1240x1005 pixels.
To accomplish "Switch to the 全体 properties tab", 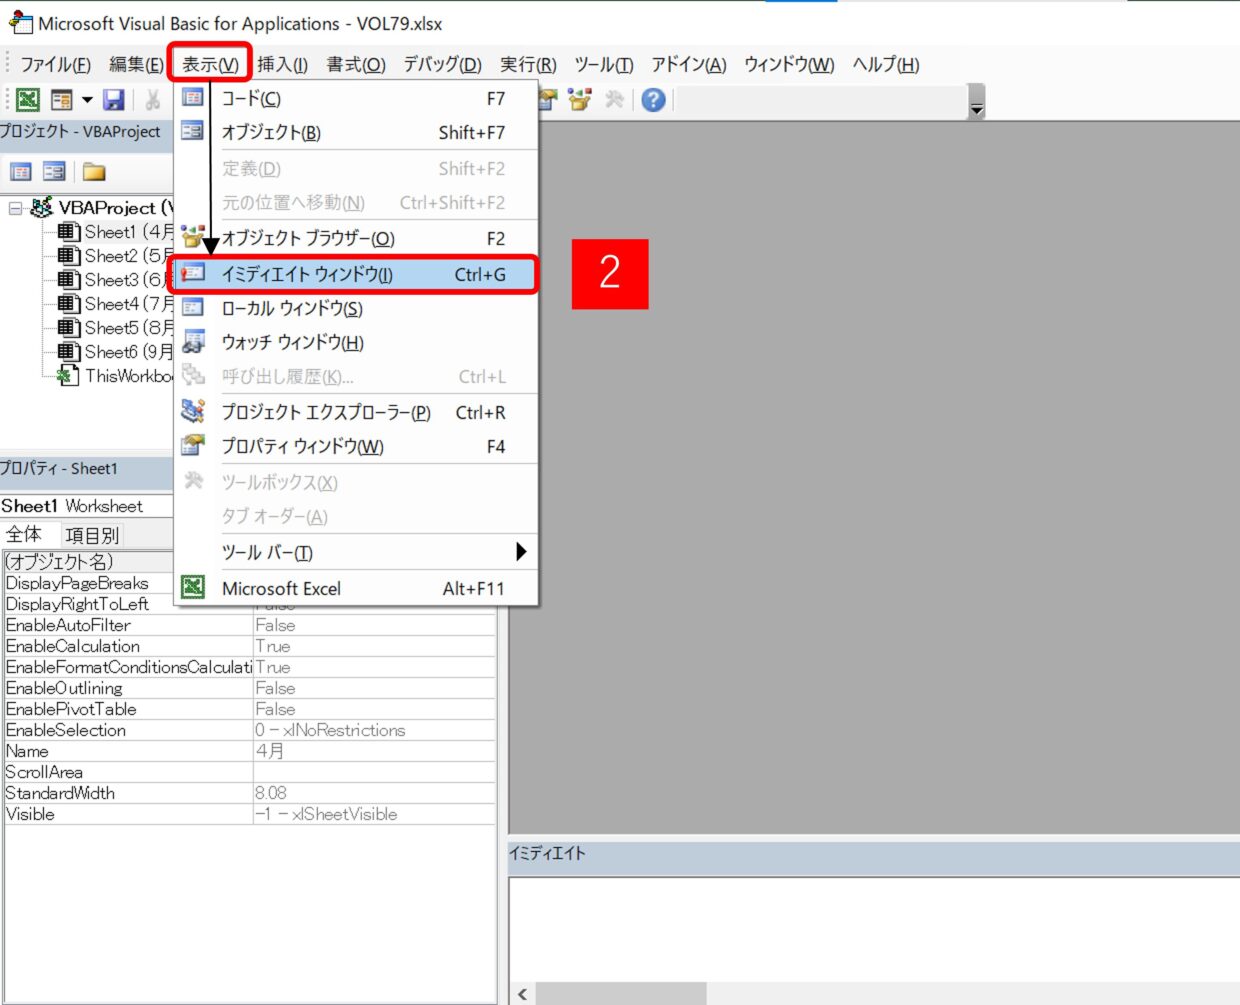I will 25,535.
